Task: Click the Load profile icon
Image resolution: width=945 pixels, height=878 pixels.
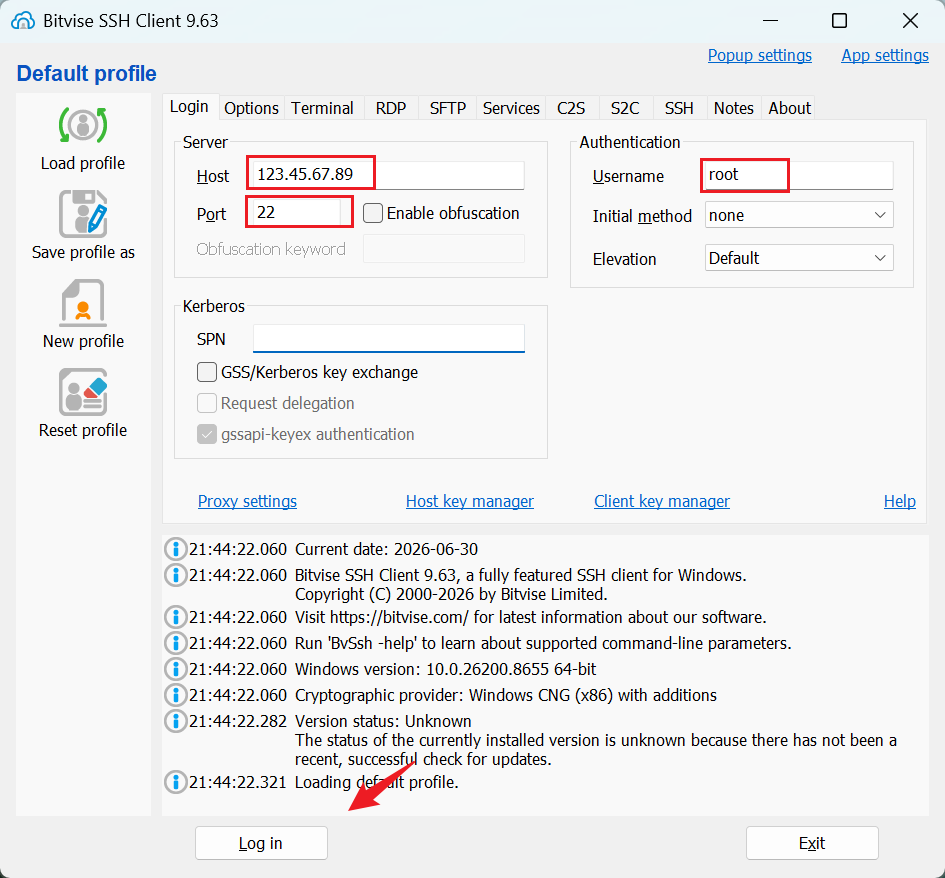Action: [83, 125]
